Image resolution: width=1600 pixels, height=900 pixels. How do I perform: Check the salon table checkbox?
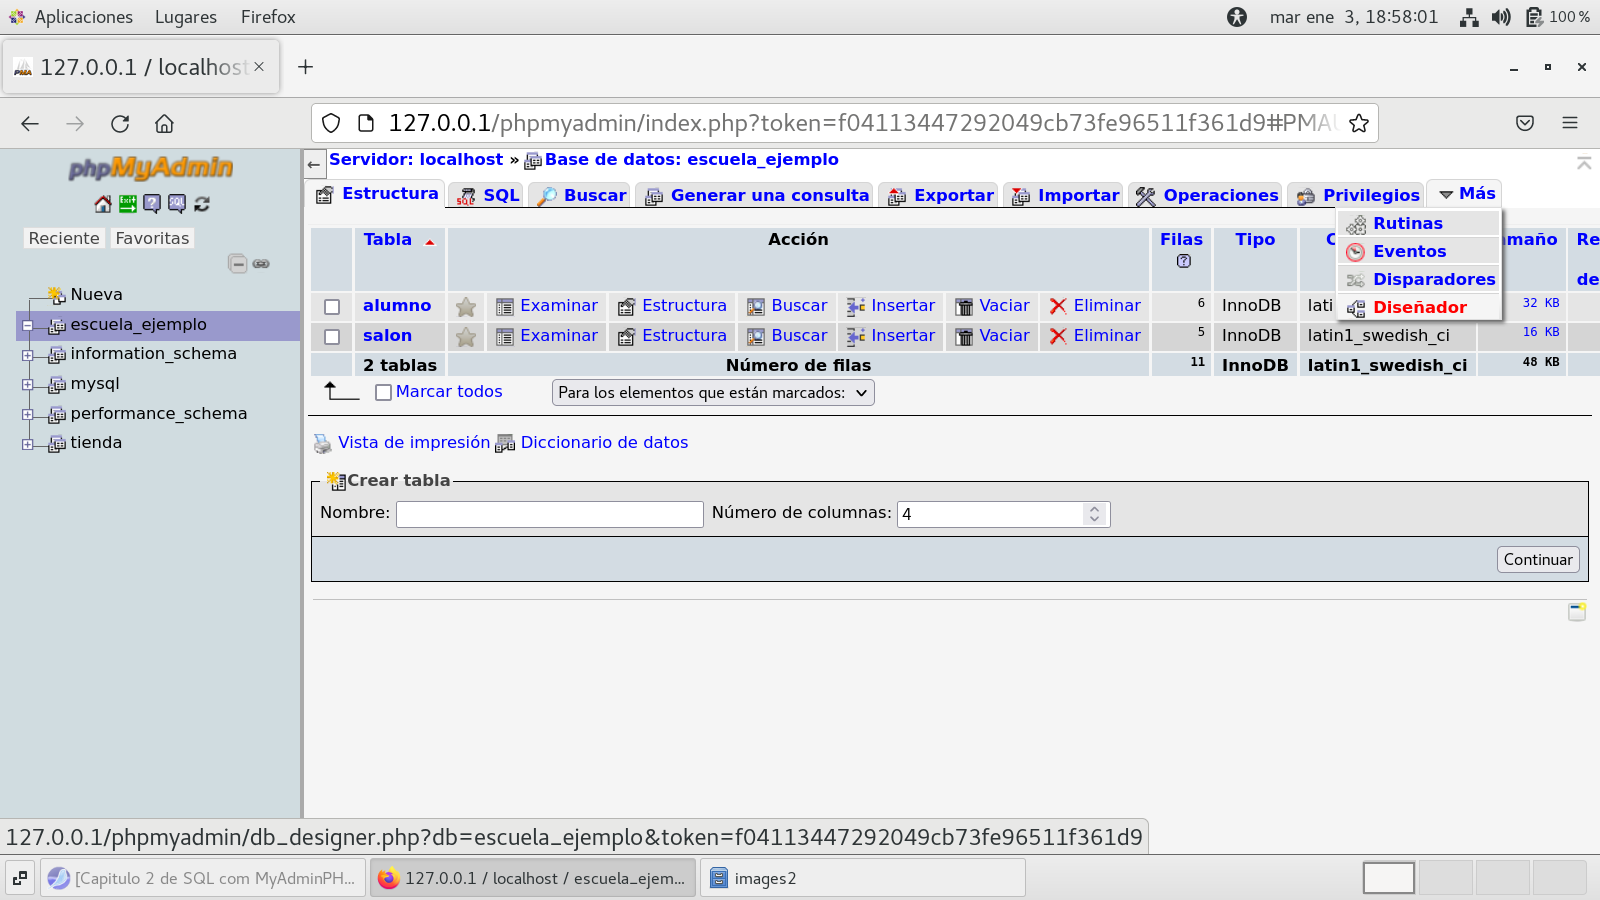tap(332, 337)
